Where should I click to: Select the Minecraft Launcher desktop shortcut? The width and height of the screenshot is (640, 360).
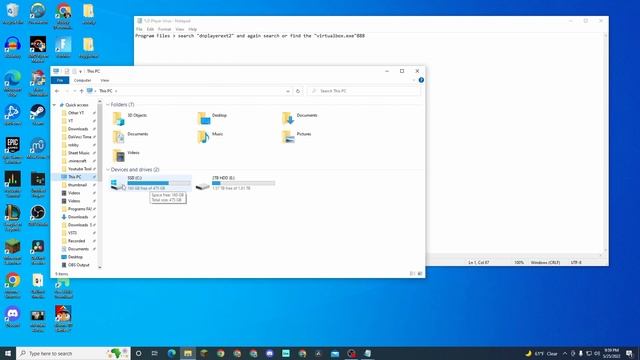[x=13, y=251]
